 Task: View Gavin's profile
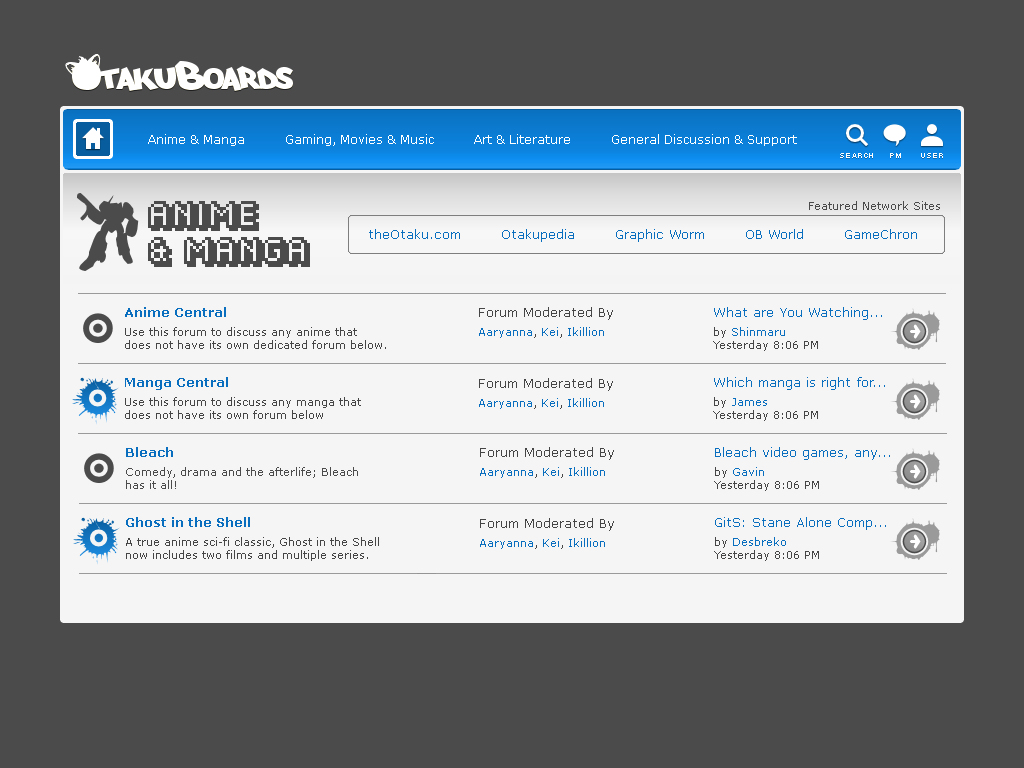click(x=748, y=472)
